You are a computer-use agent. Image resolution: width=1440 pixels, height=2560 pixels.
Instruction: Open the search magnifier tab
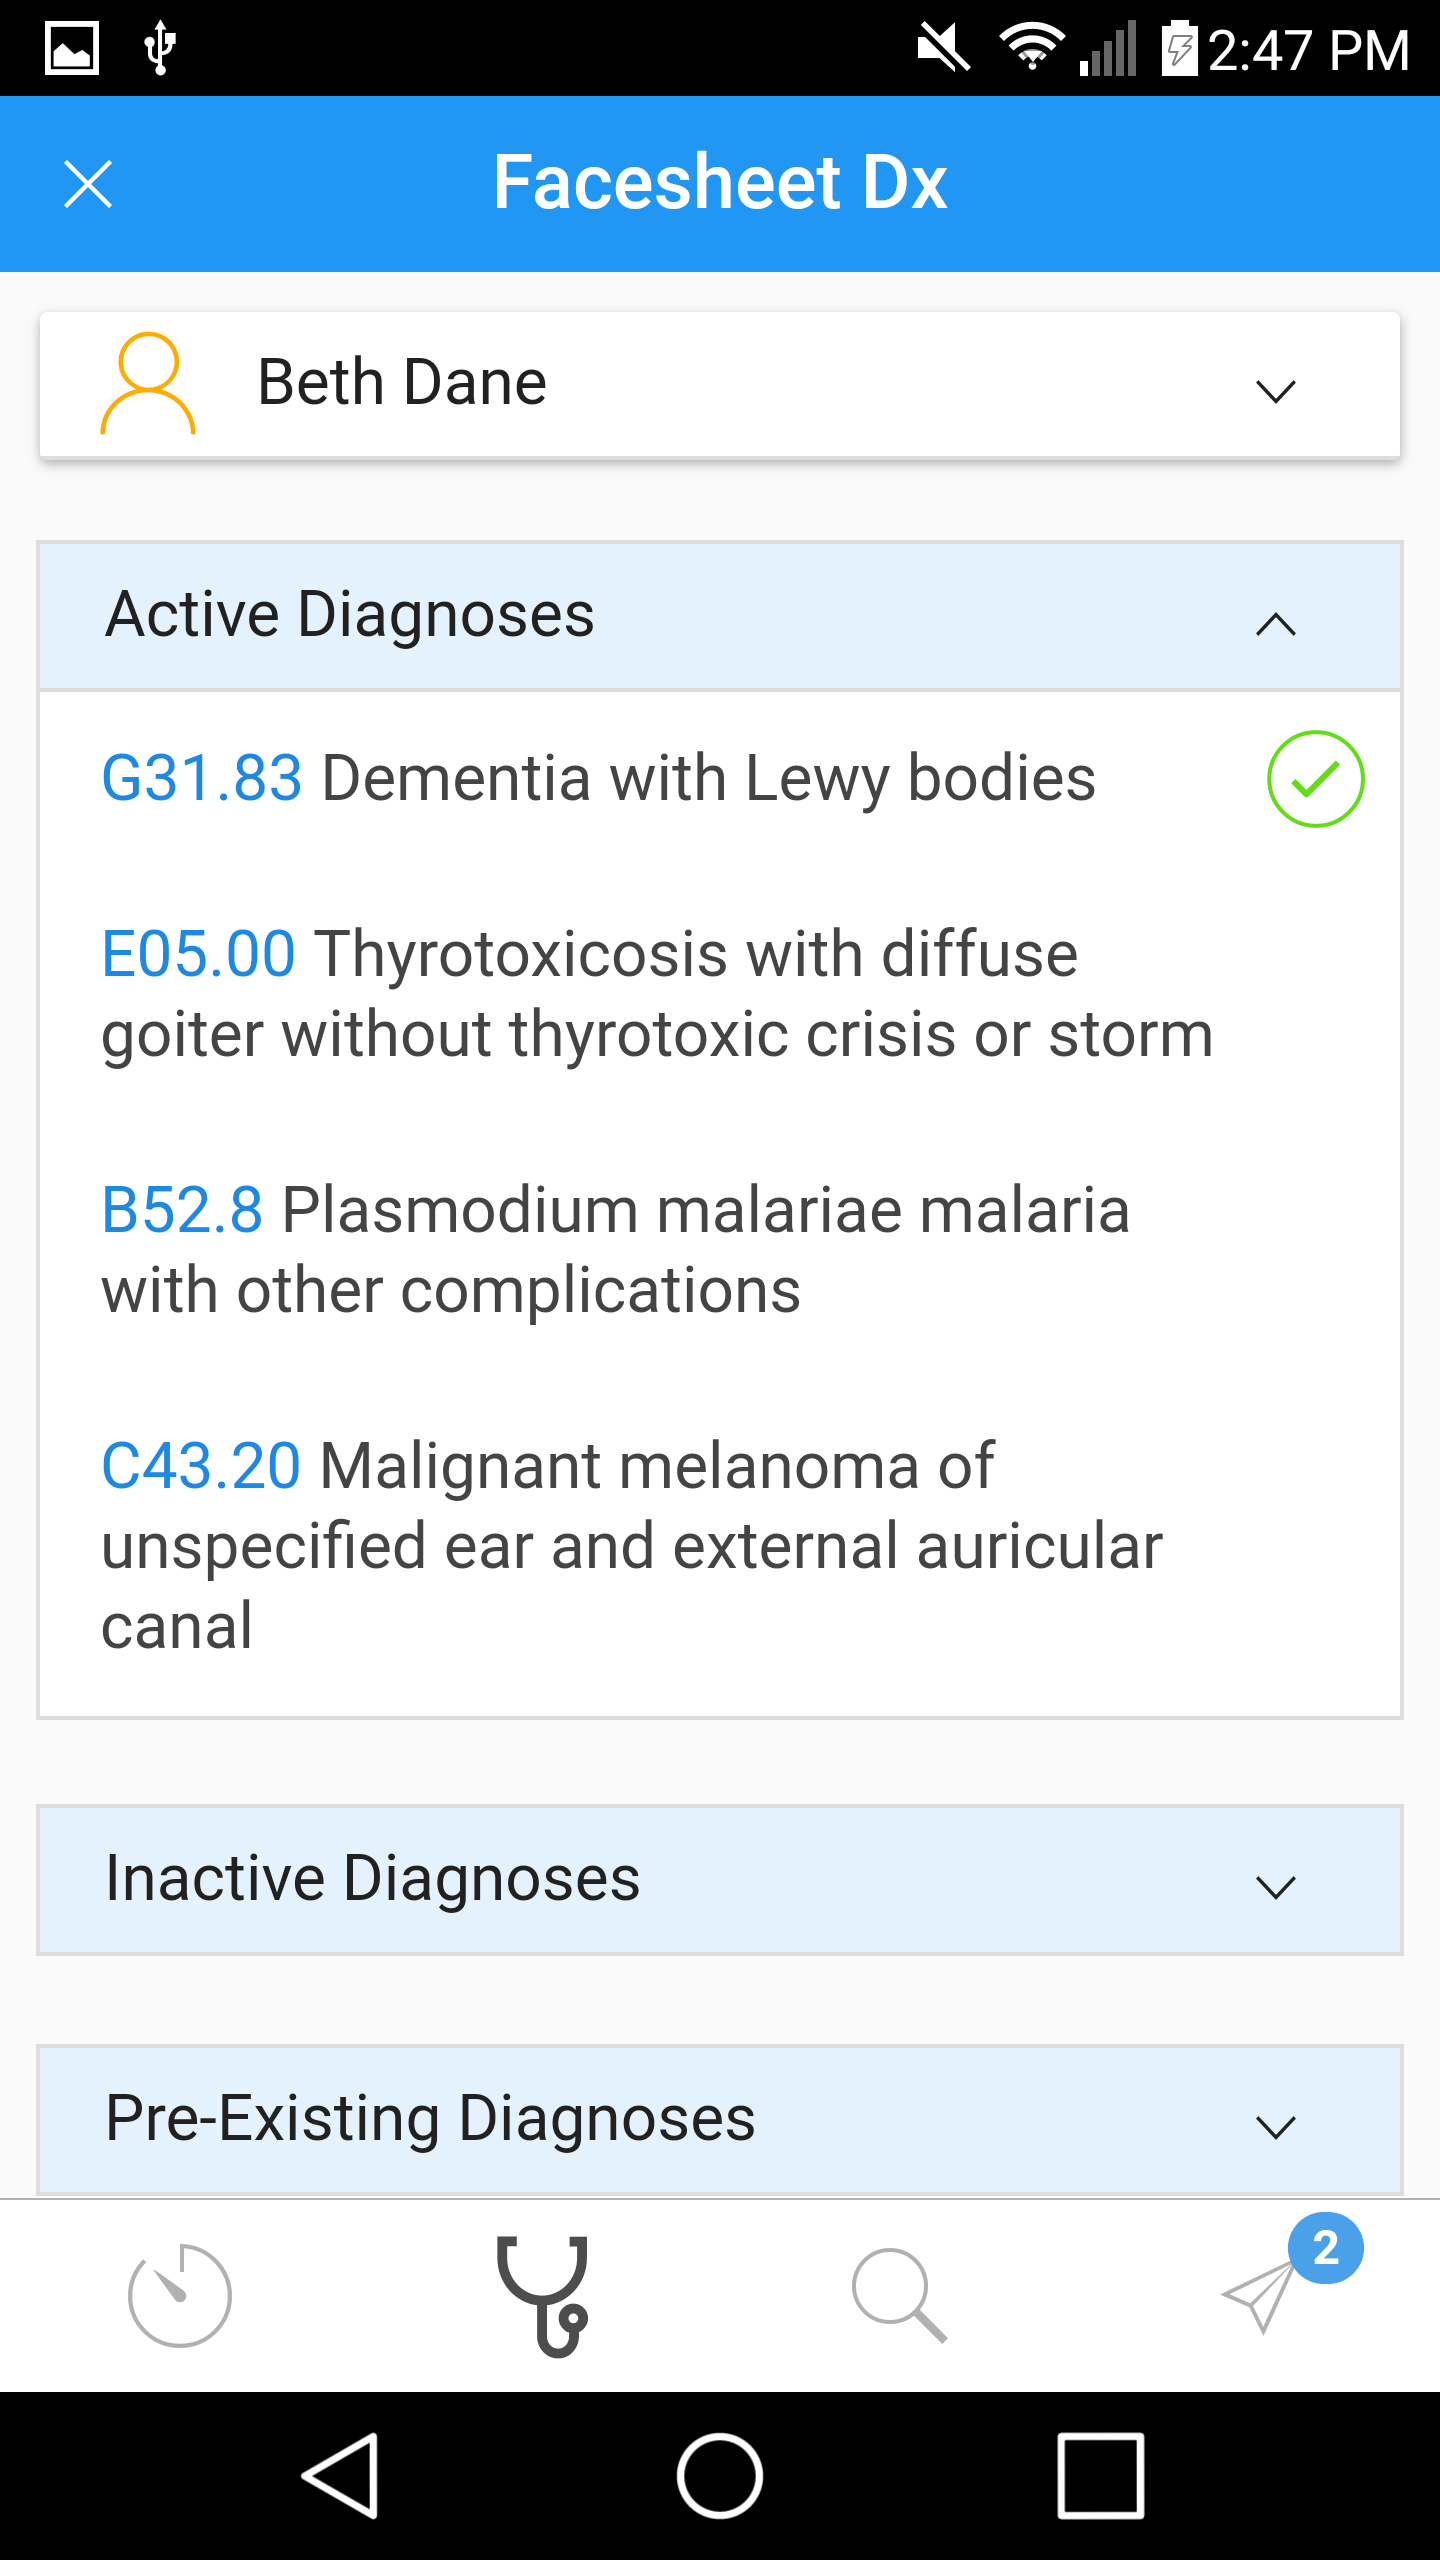coord(898,2294)
